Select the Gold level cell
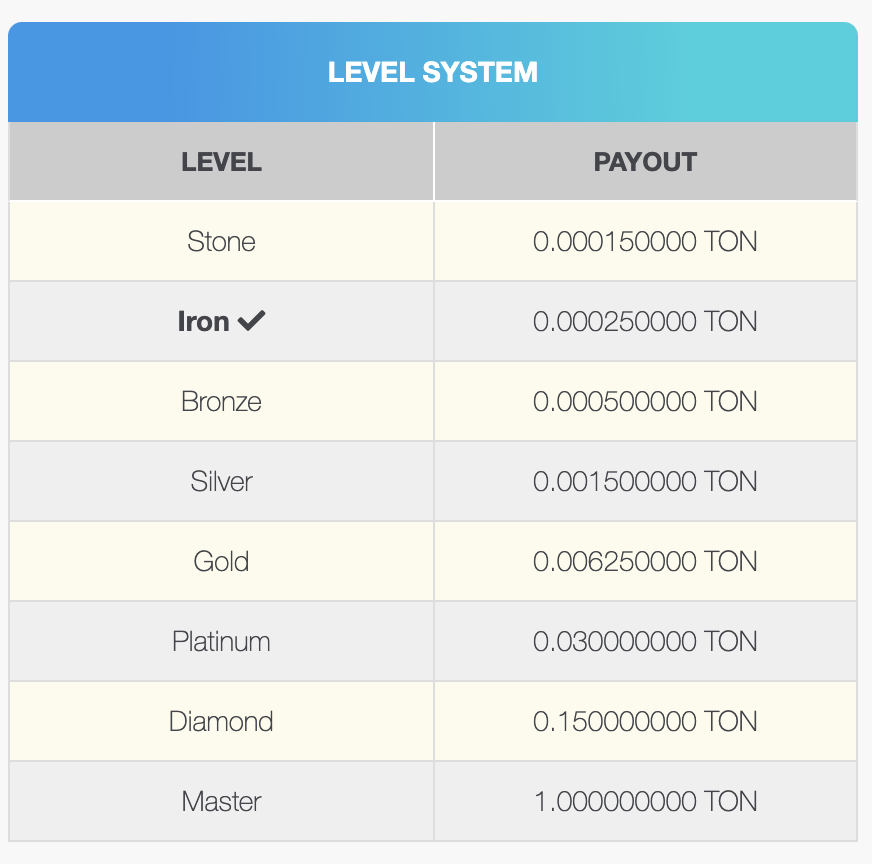This screenshot has width=872, height=864. [221, 561]
